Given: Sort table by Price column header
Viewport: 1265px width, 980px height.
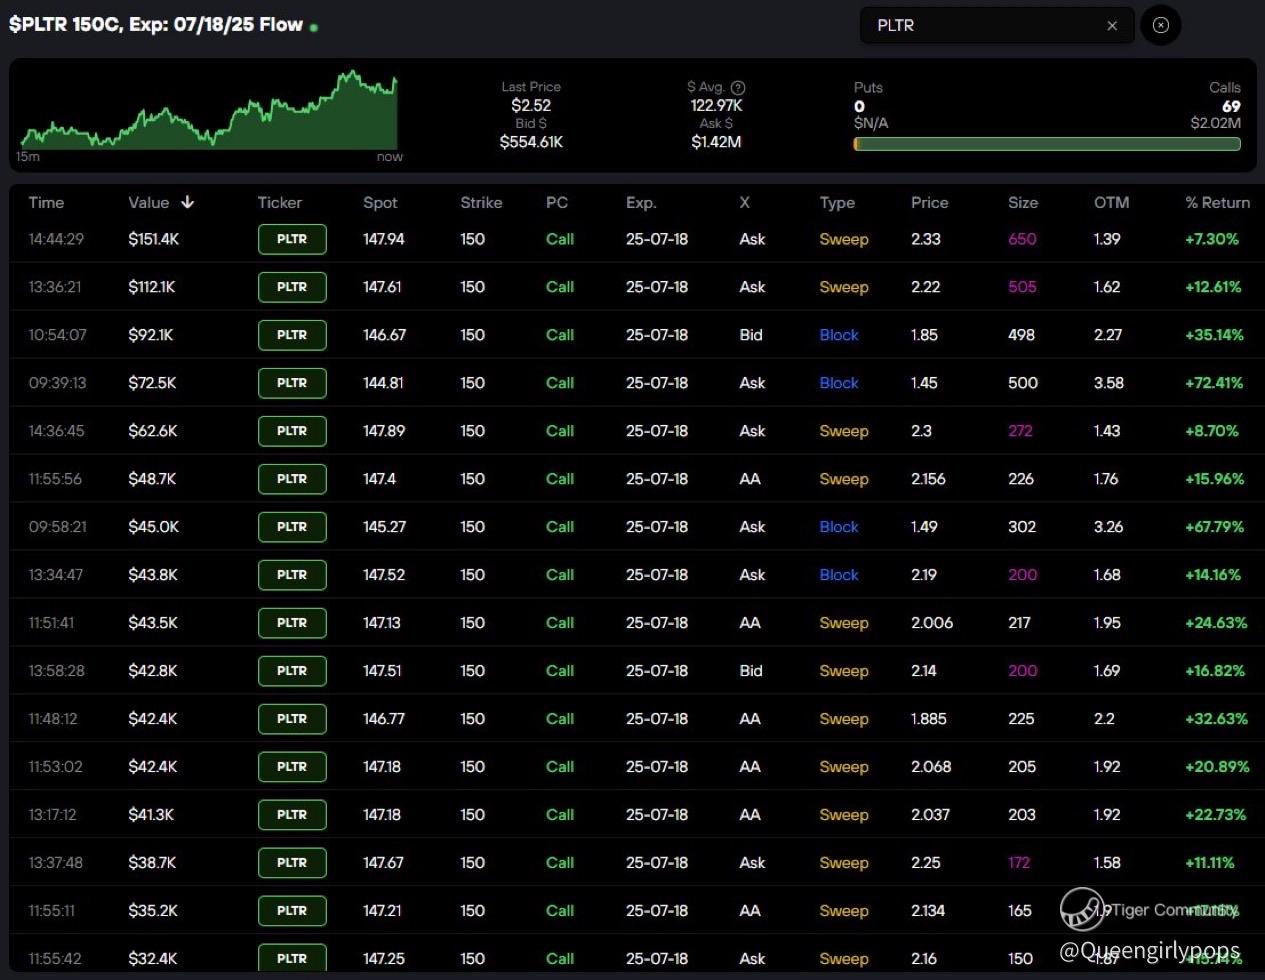Looking at the screenshot, I should [929, 202].
